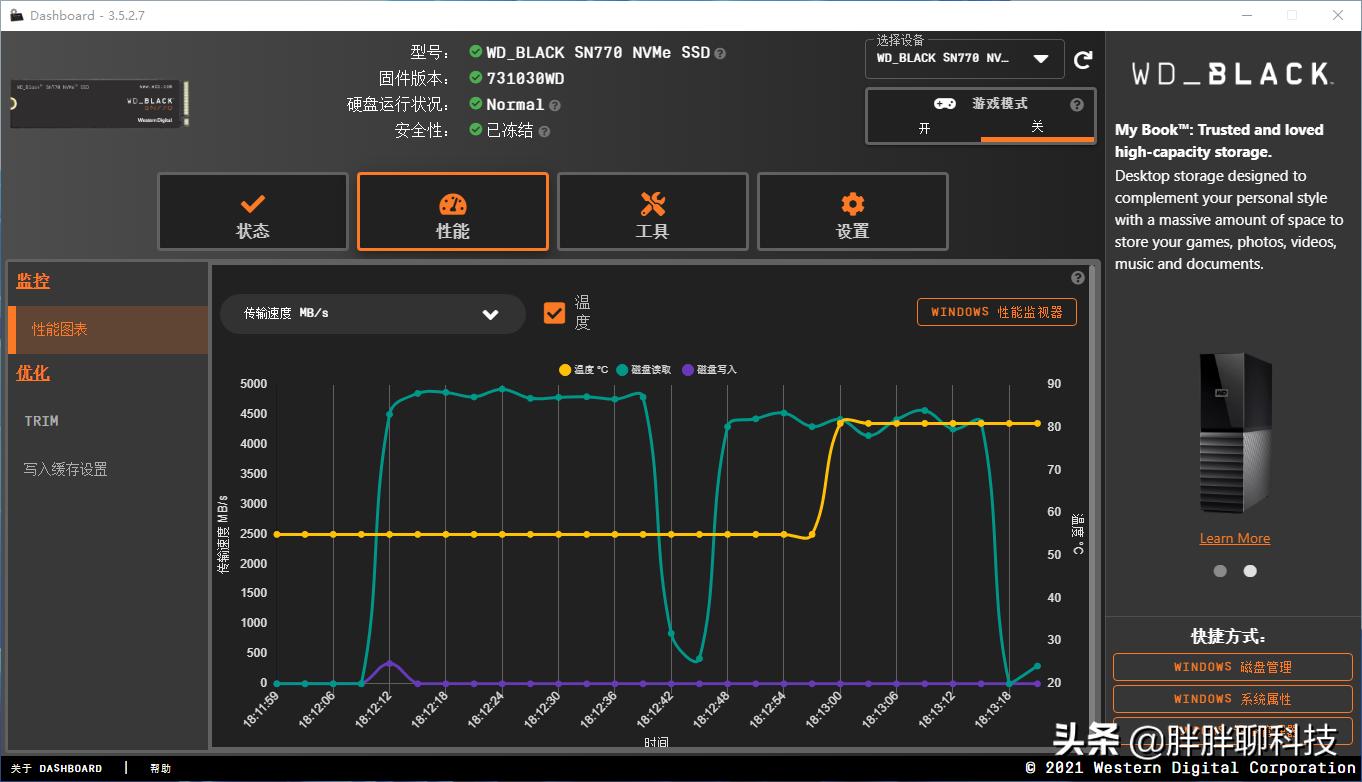The image size is (1362, 782).
Task: Click the gamepad icon in 游戏模式 panel
Action: (944, 103)
